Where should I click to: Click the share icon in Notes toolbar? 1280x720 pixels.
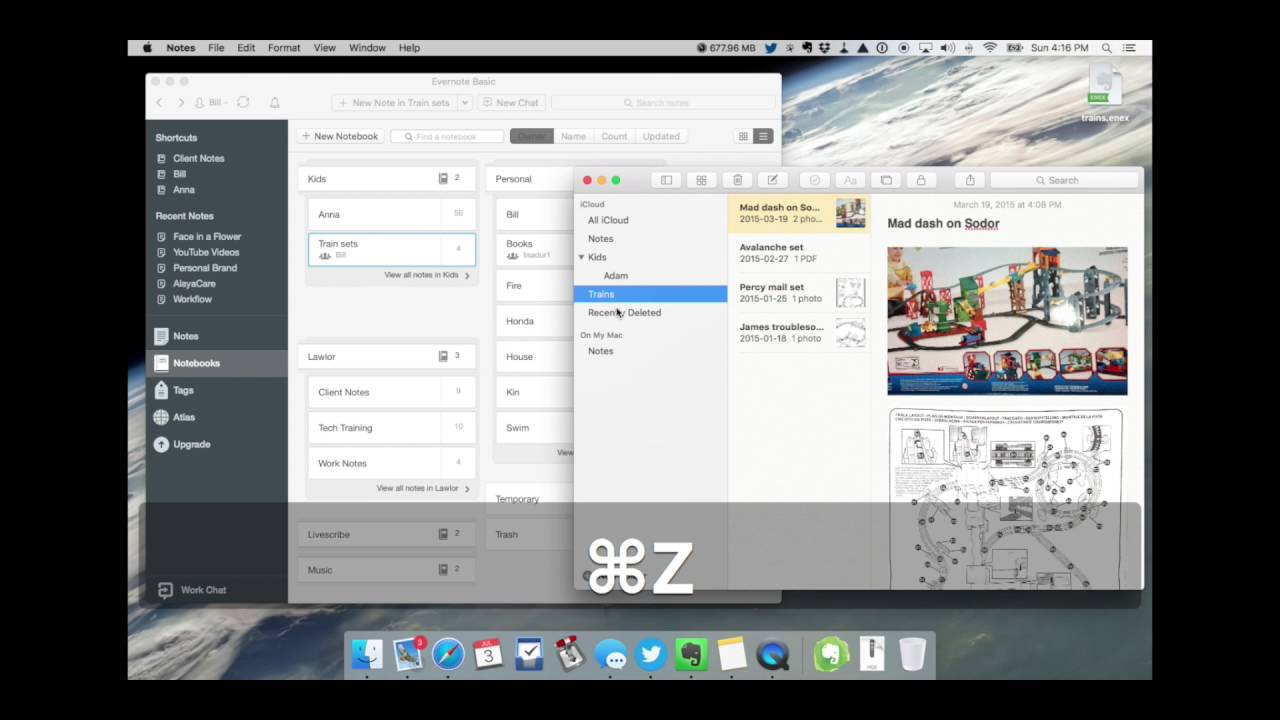(x=969, y=180)
